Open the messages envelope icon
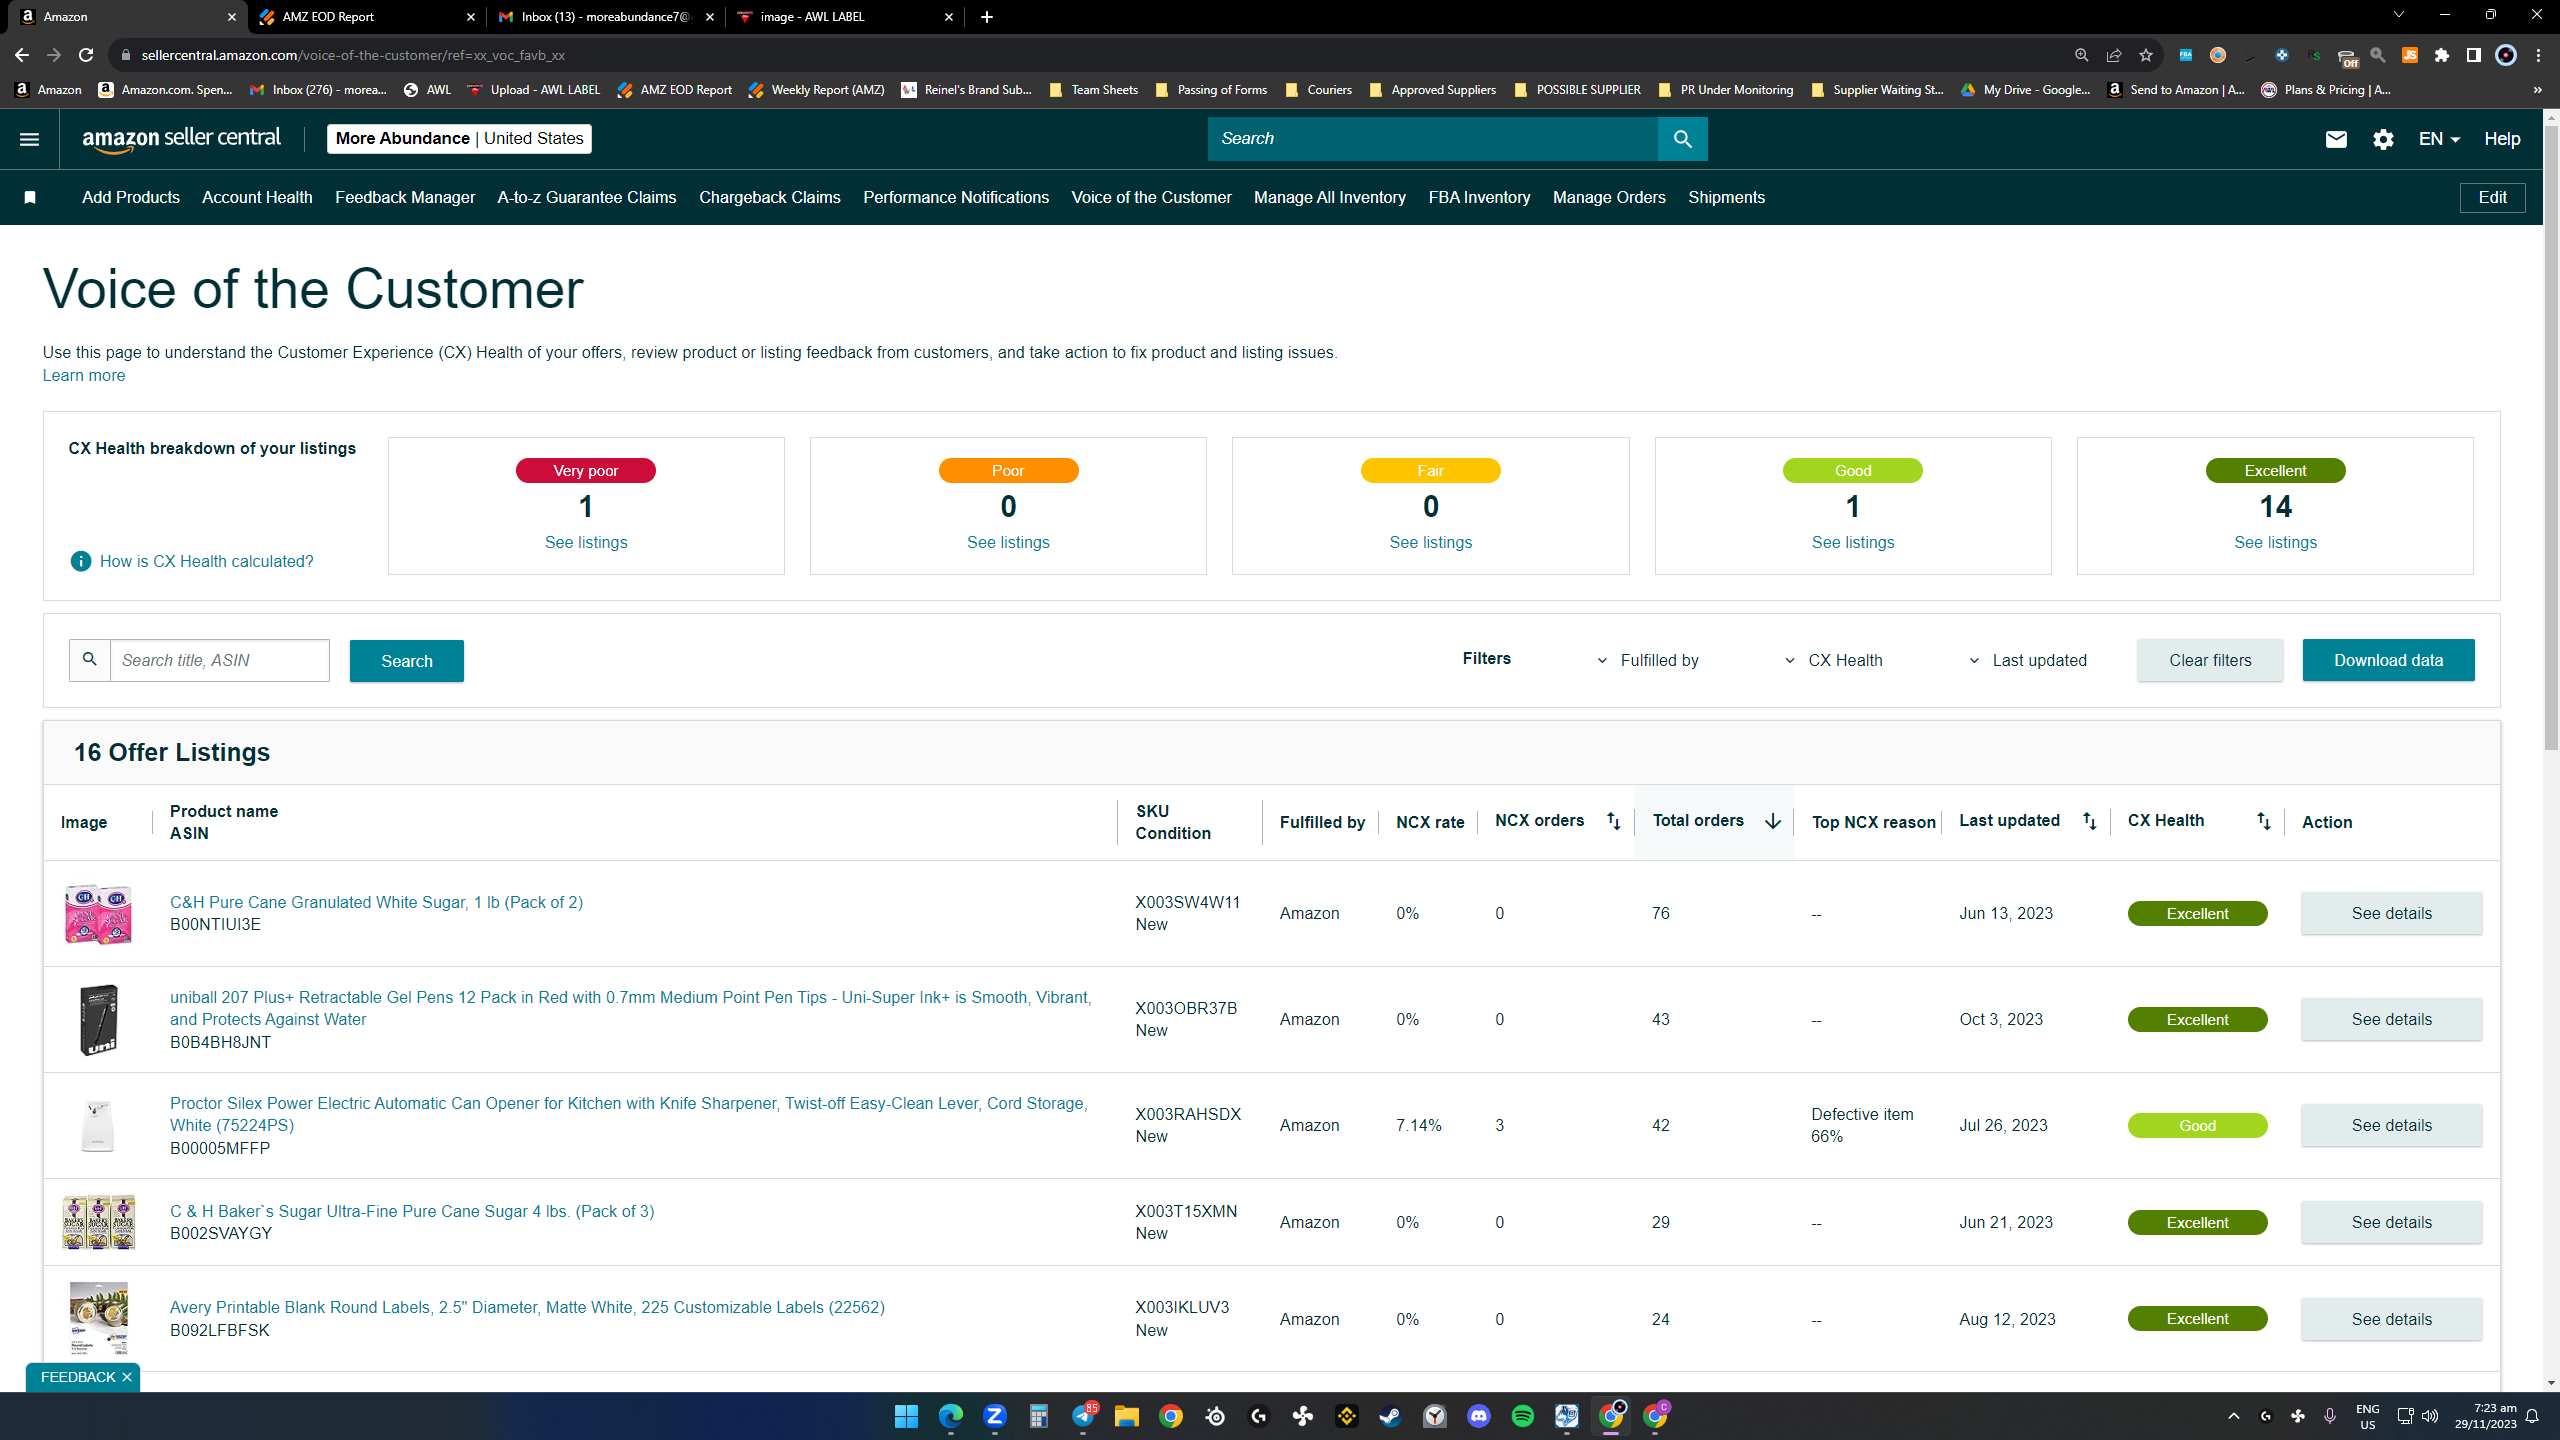 pos(2335,139)
